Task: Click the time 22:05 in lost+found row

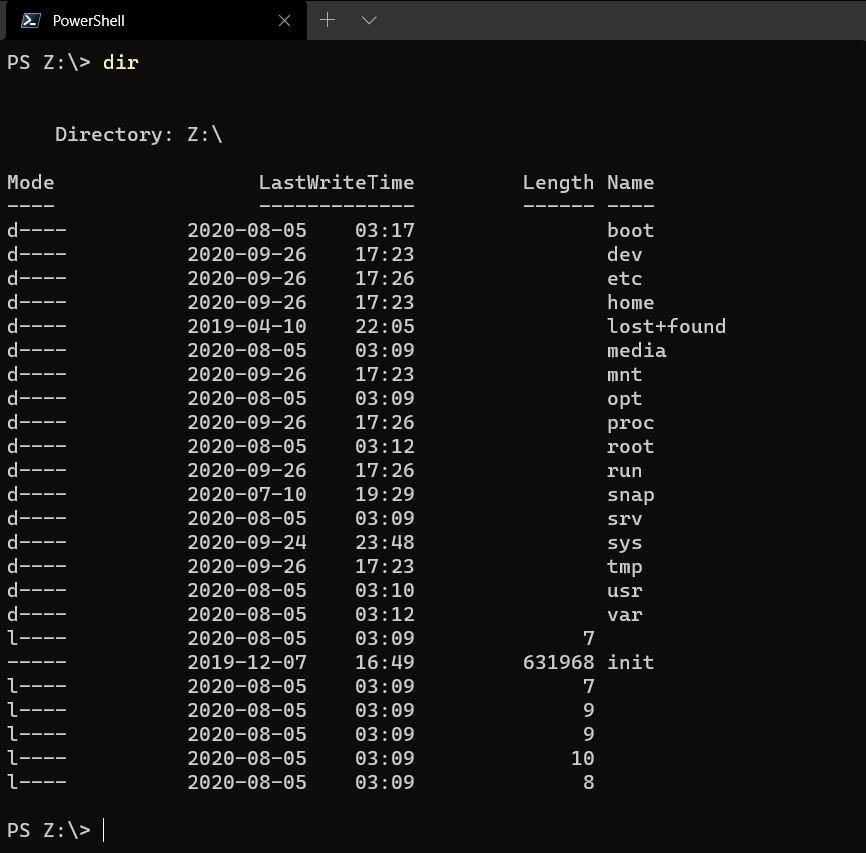Action: coord(384,326)
